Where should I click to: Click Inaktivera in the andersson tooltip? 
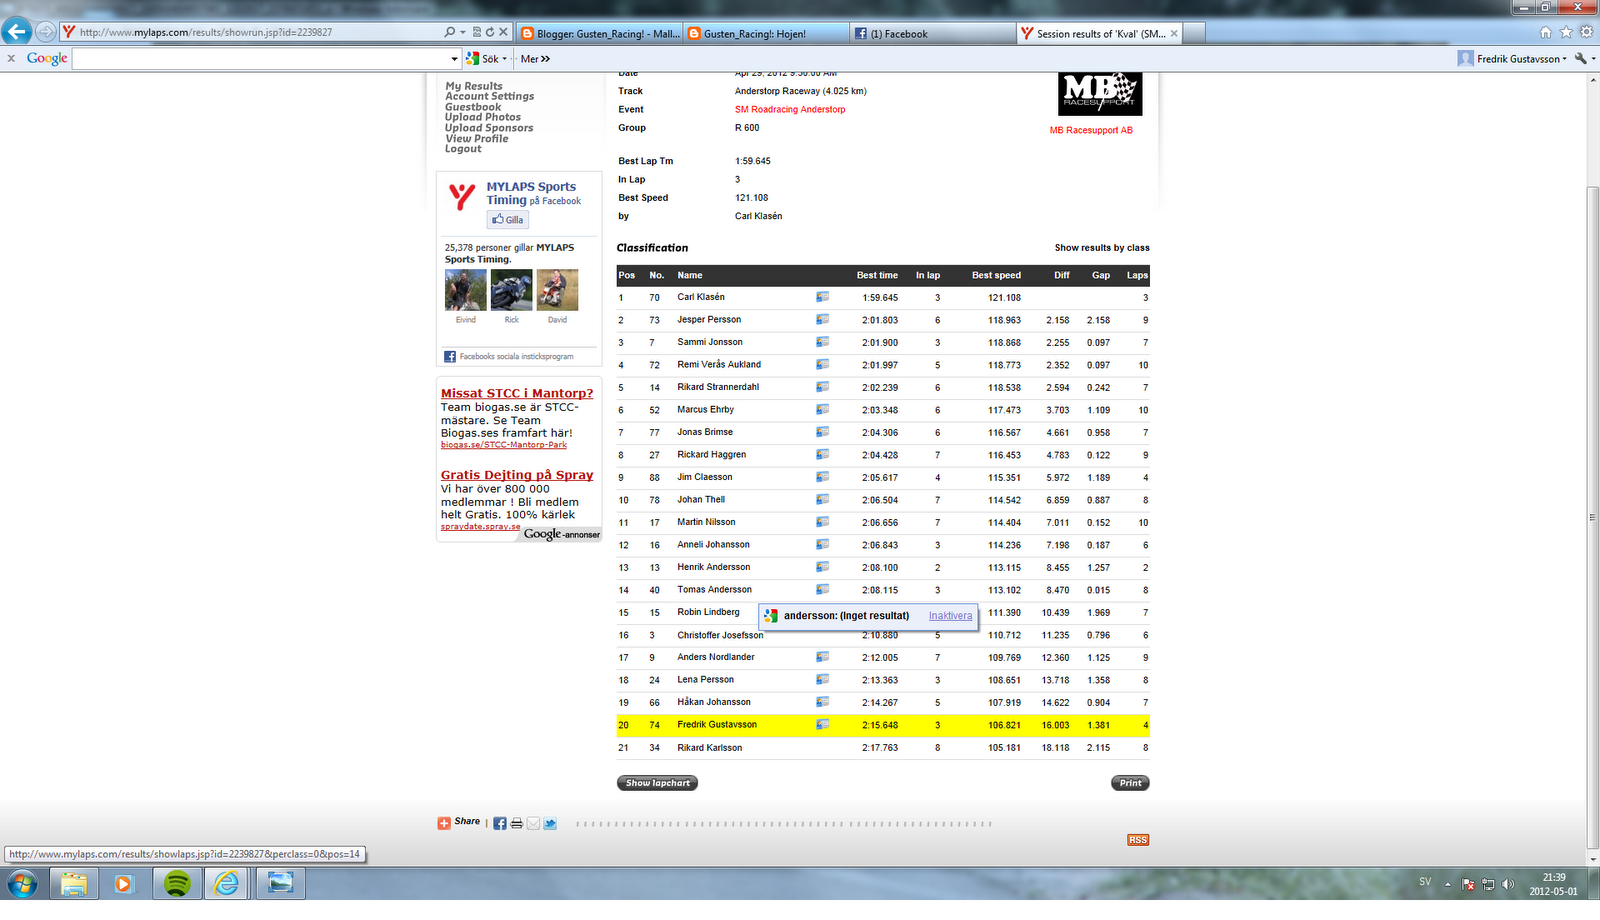(x=950, y=616)
